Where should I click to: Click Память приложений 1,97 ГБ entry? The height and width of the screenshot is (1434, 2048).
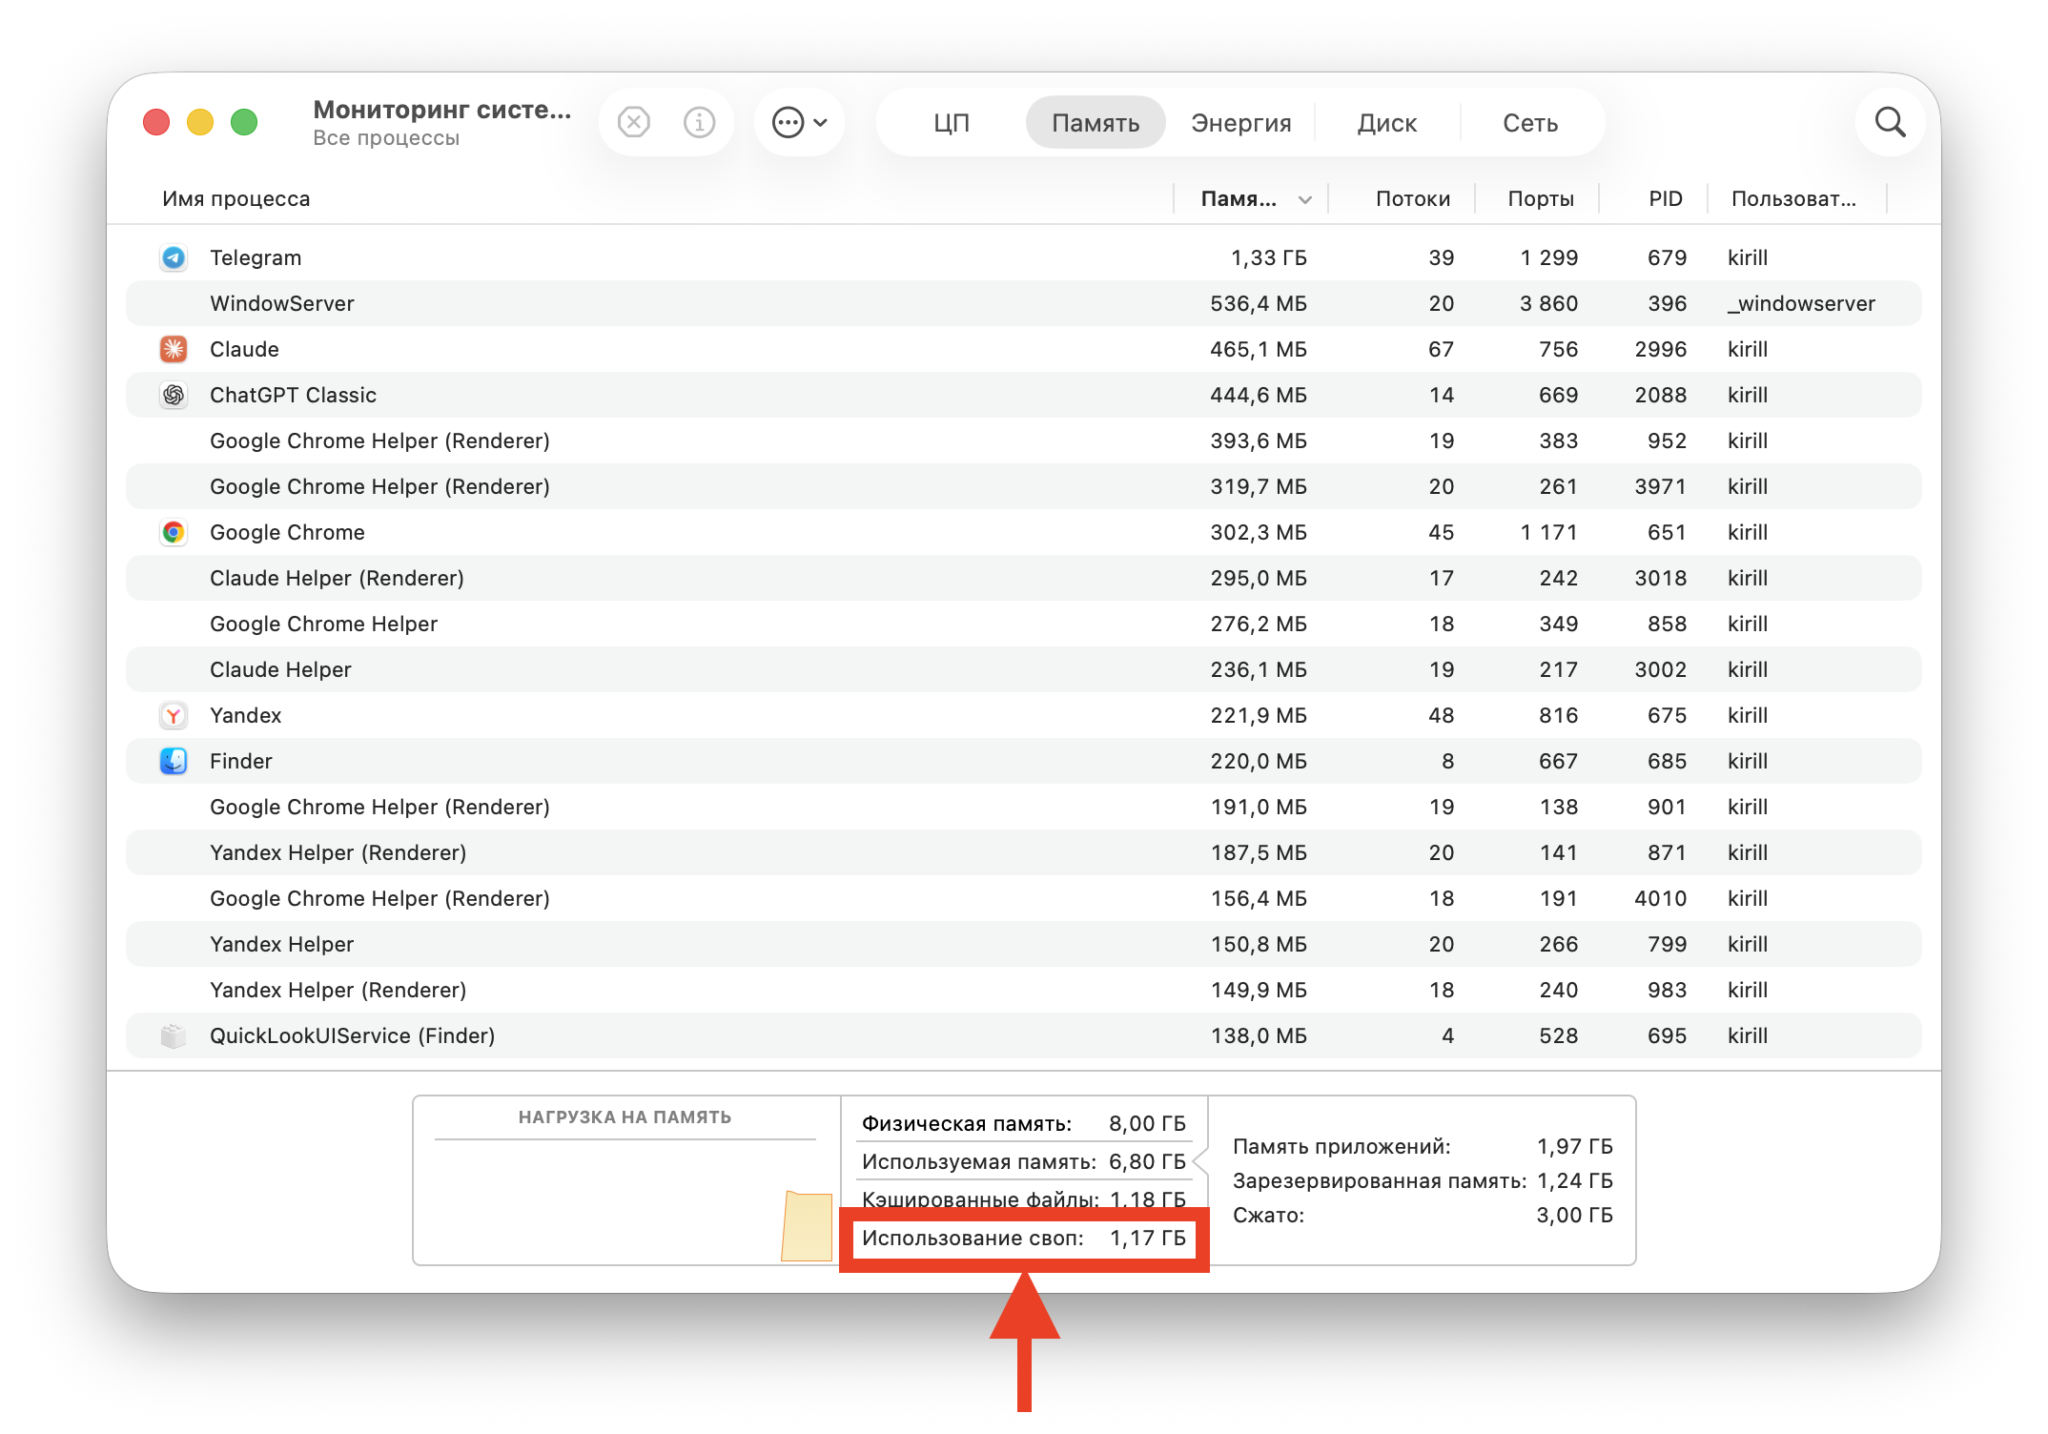coord(1422,1146)
